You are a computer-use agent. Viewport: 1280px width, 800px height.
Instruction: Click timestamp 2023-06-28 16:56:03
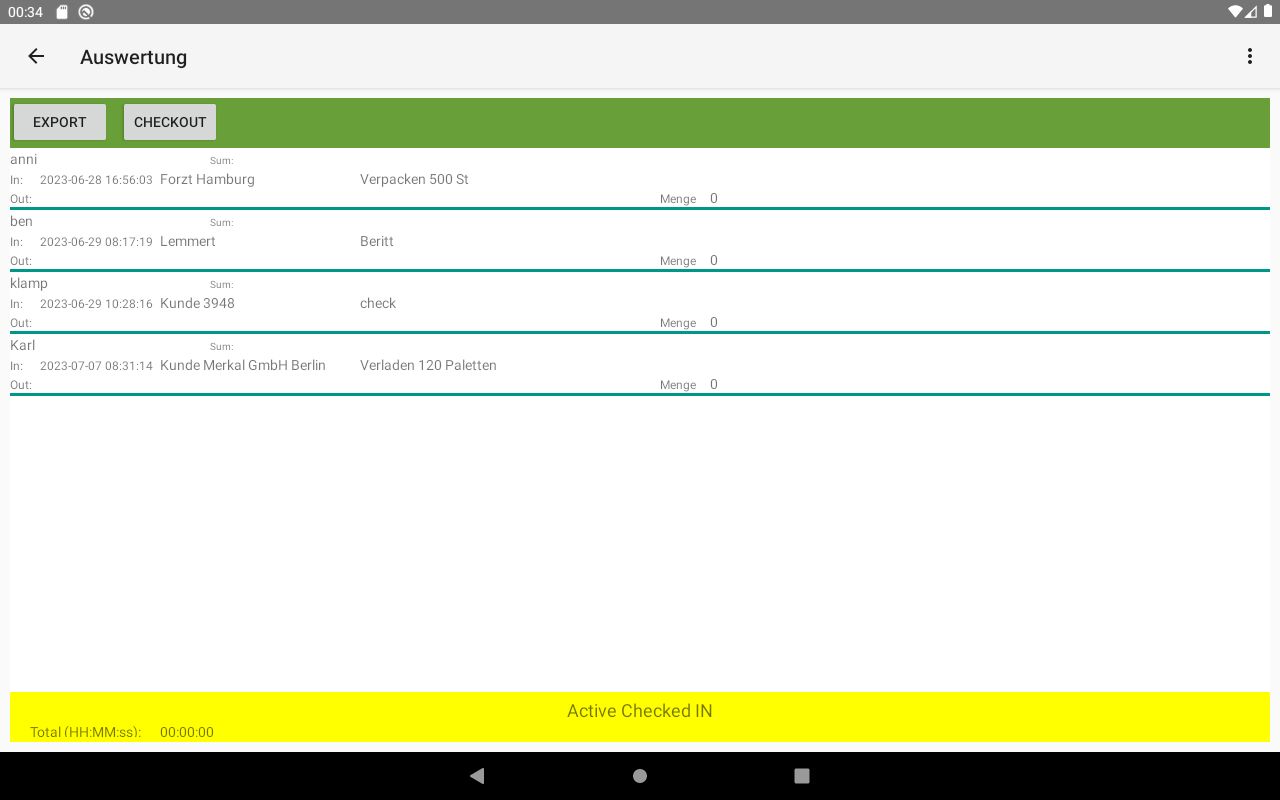(x=96, y=180)
